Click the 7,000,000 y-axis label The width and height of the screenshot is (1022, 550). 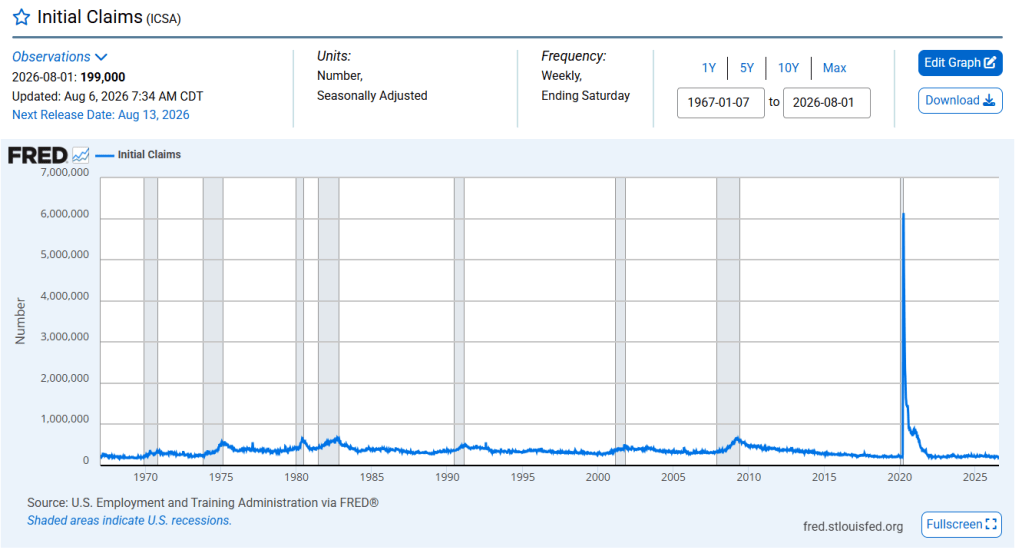coord(65,173)
